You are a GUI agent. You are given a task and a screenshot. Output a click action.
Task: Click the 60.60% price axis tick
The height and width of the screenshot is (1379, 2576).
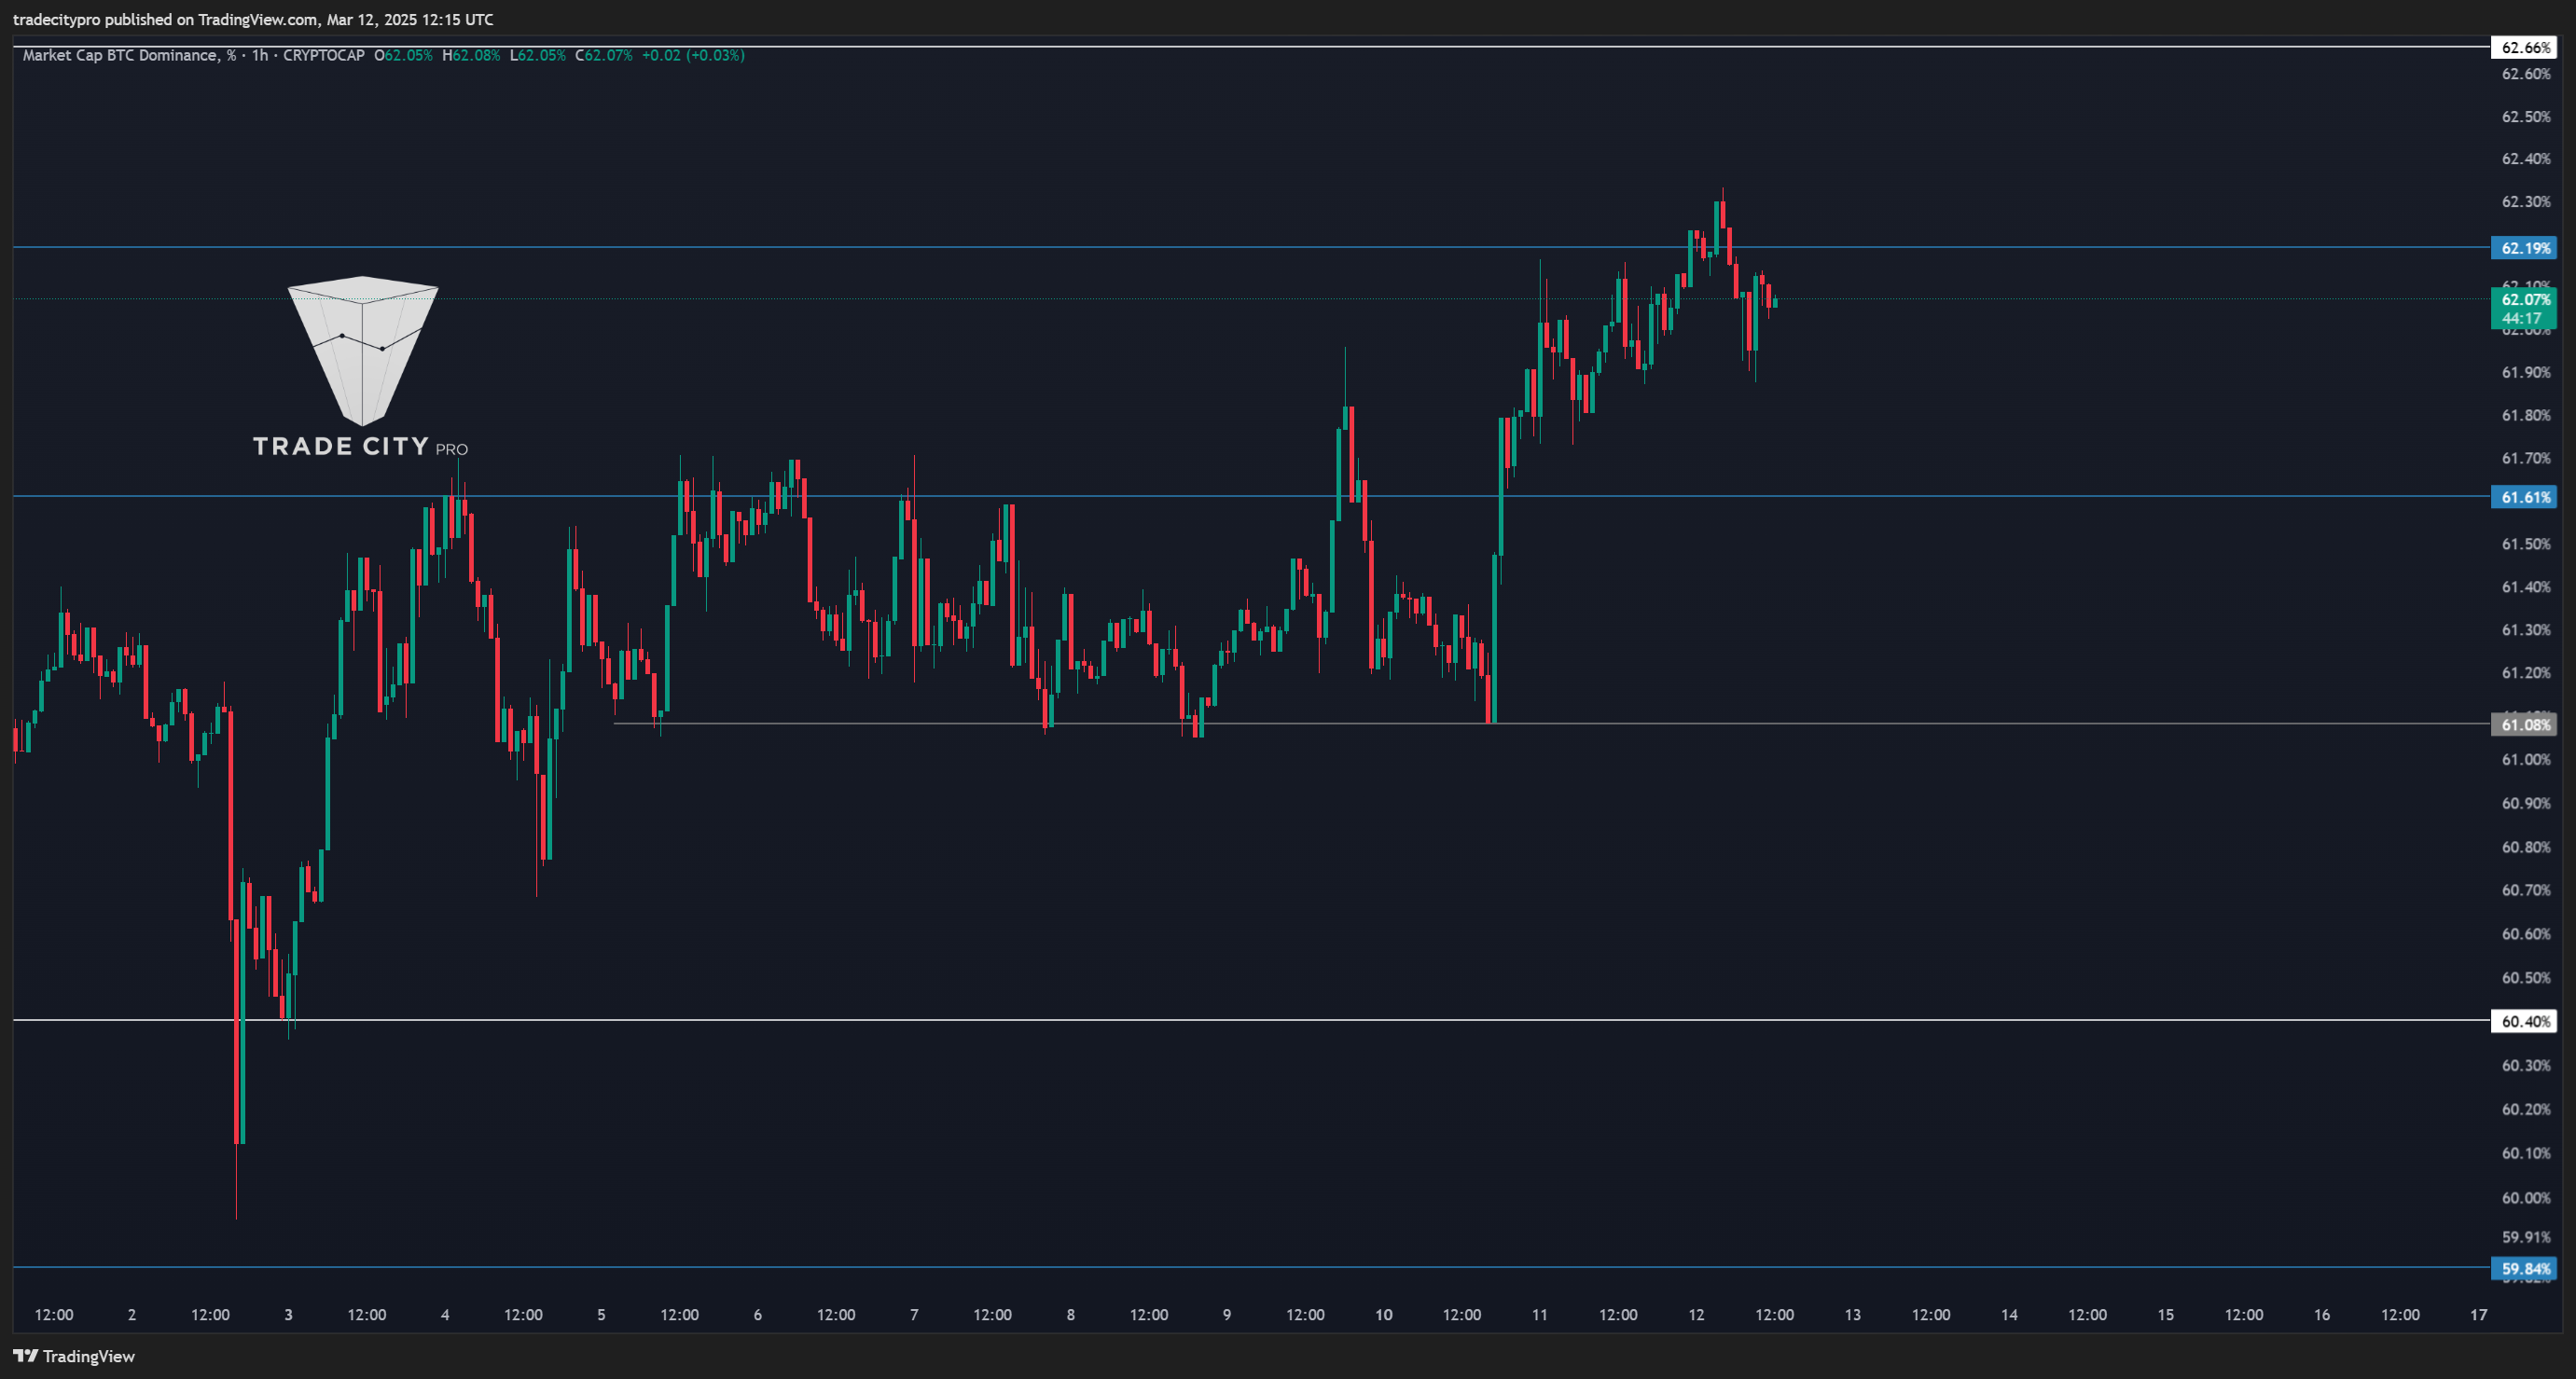[2526, 935]
